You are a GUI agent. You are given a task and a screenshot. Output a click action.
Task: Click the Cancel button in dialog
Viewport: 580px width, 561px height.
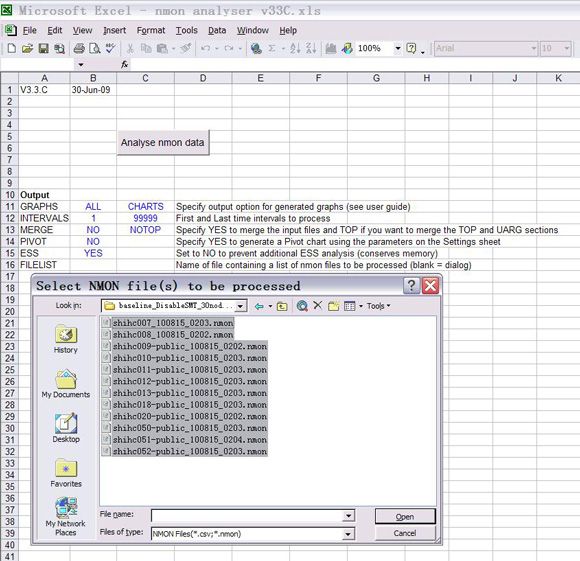[x=405, y=533]
